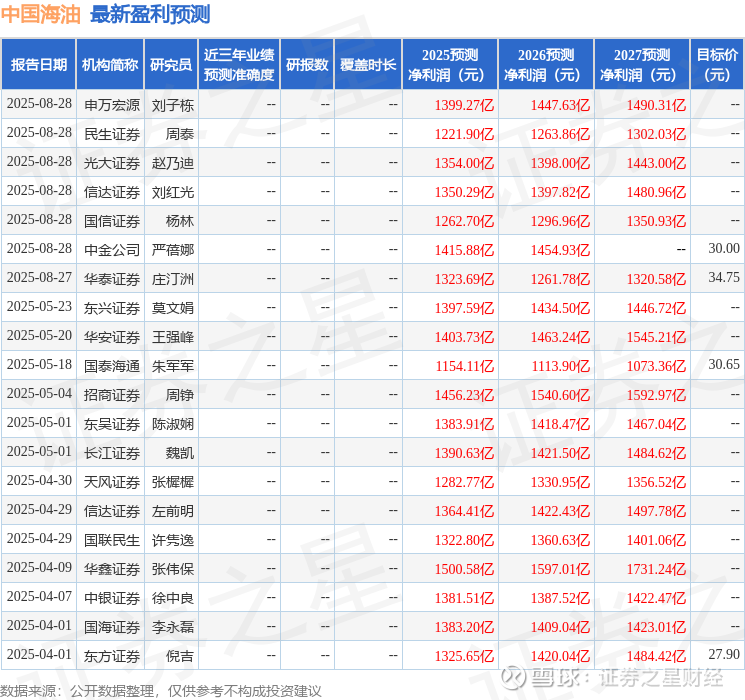Viewport: 745px width, 700px height.
Task: Select analyst 赵乃迪
Action: 172,163
